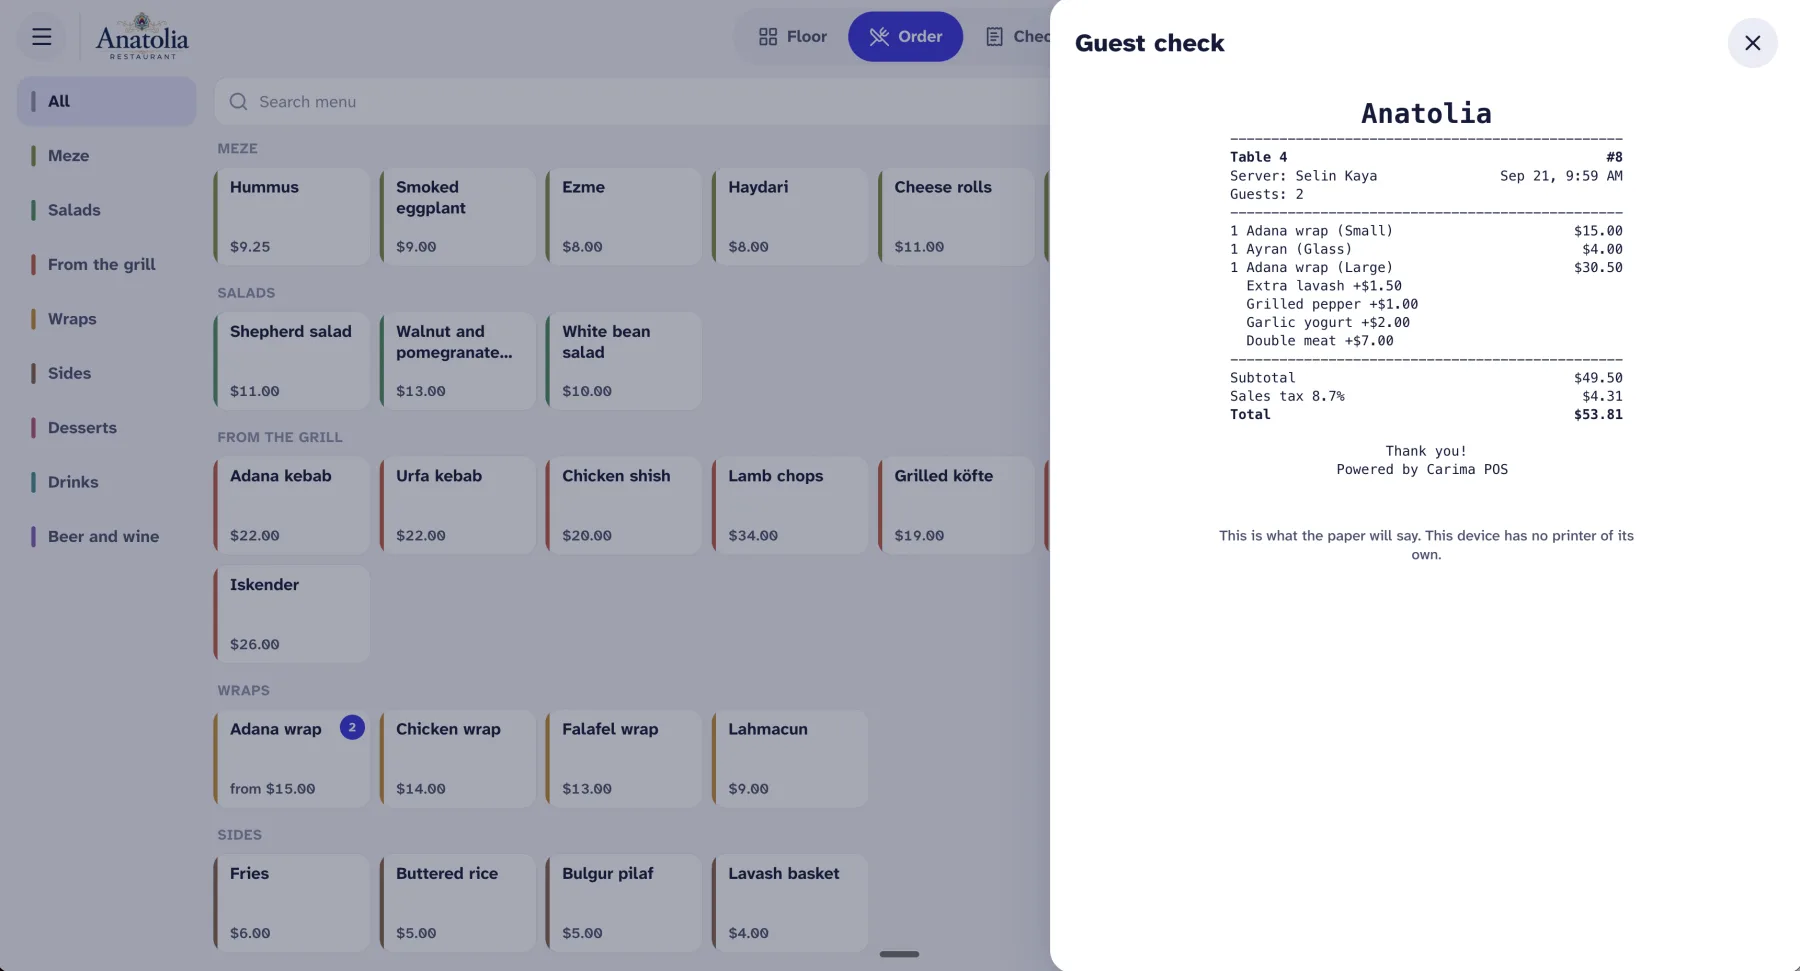Focus the Search menu field
This screenshot has height=971, width=1800.
pos(632,102)
